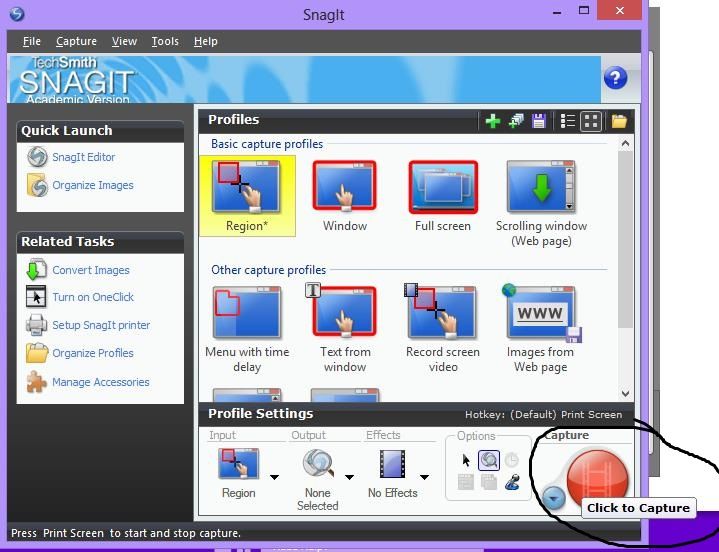
Task: Open the Capture menu
Action: pos(76,41)
